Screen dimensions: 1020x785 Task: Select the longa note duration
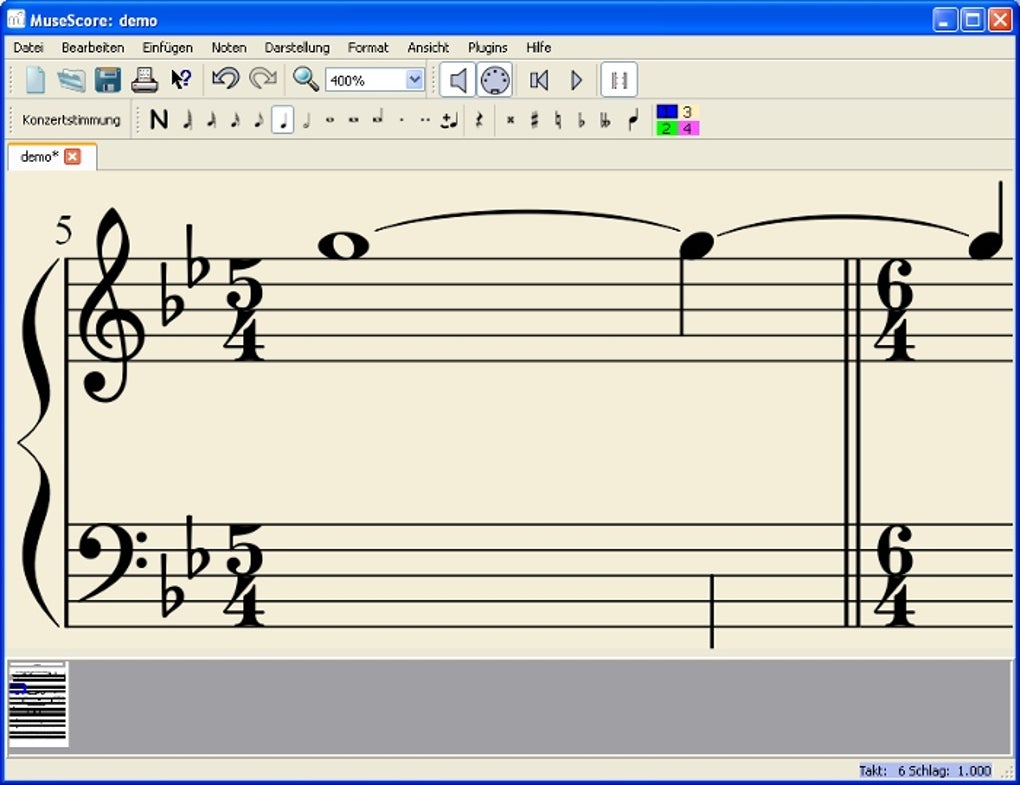[x=377, y=118]
